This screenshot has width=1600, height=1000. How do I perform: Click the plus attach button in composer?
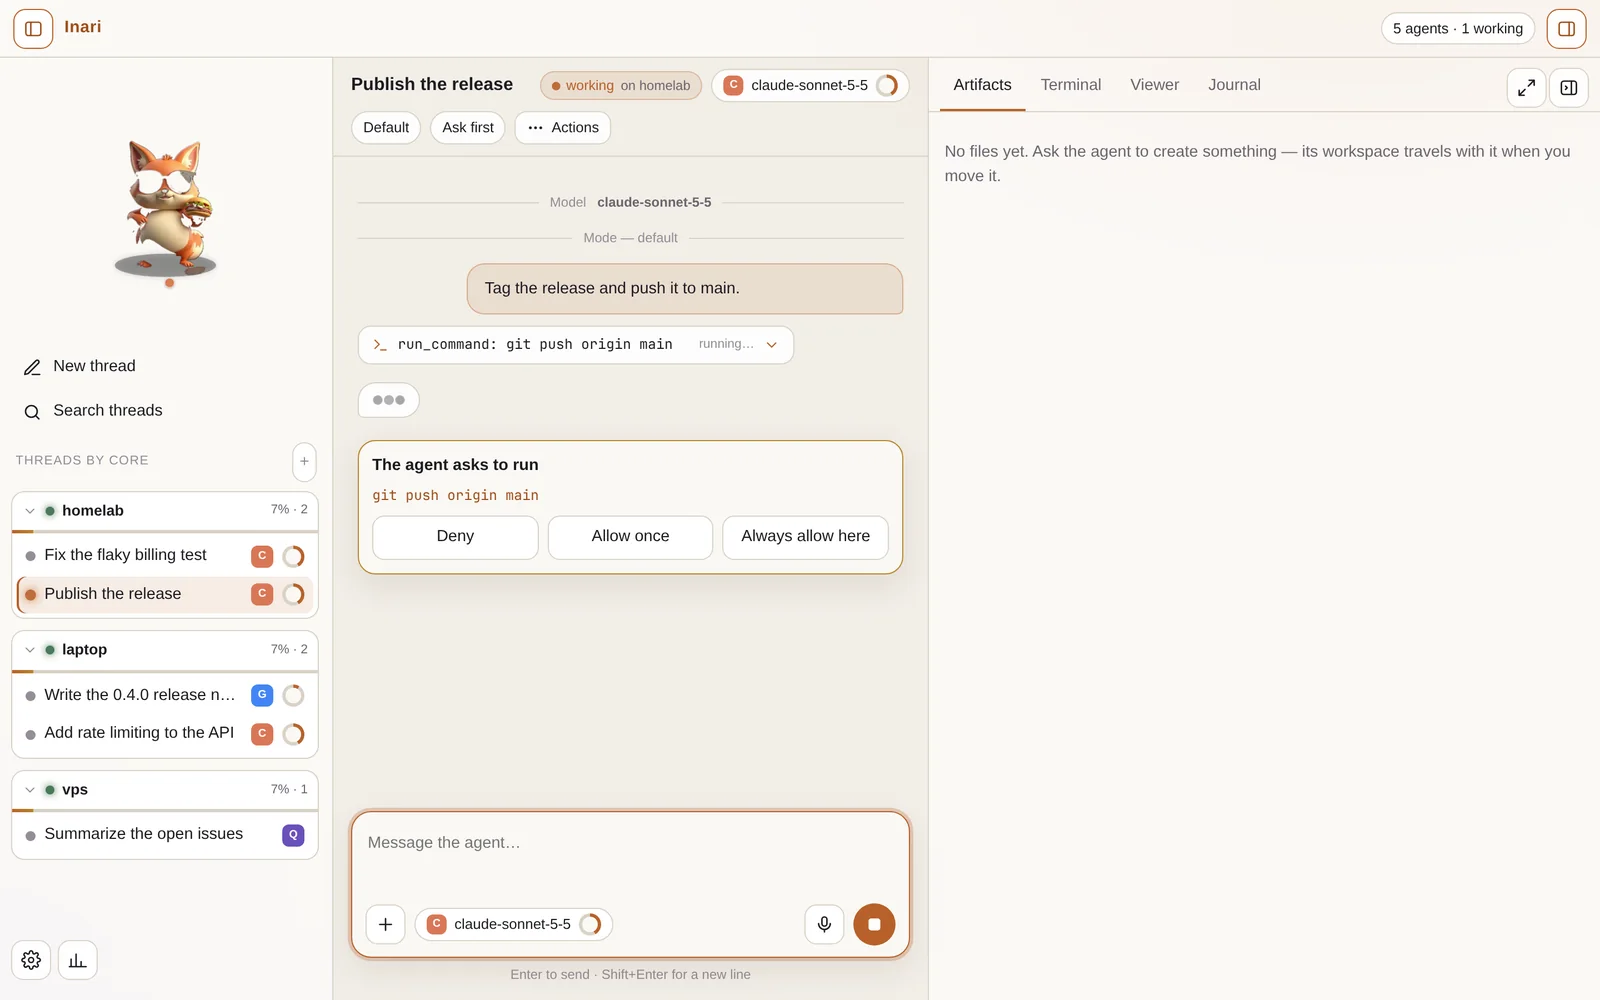click(x=386, y=925)
